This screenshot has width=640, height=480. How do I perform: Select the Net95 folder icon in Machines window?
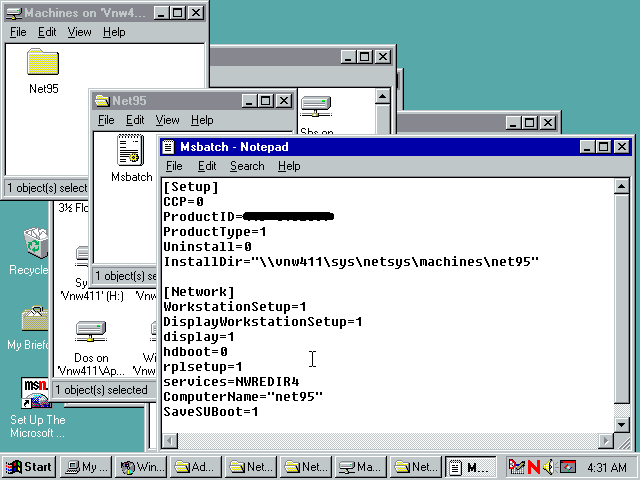tap(43, 62)
